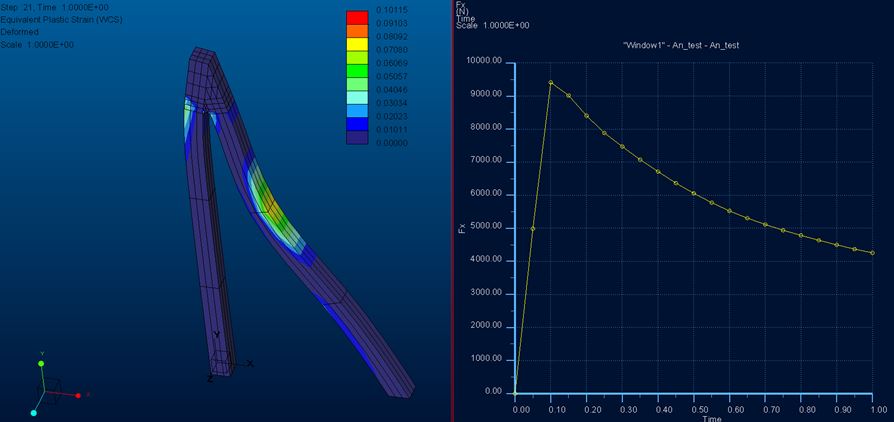Select legend value 0.08092
894x422 pixels.
(x=392, y=36)
